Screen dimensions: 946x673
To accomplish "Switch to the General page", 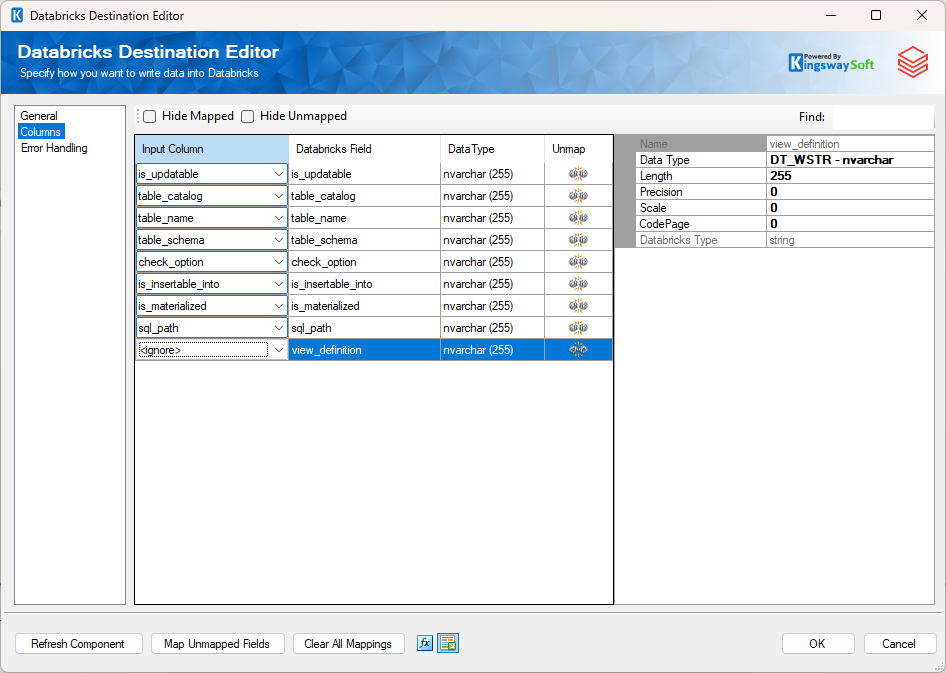I will [39, 116].
